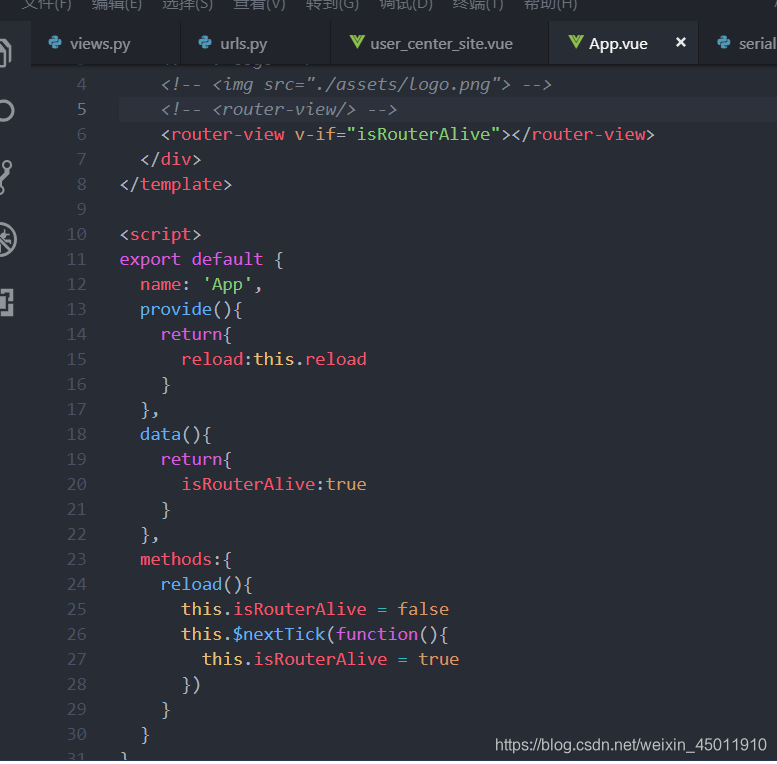Open the 终端(T) Terminal menu

[478, 5]
